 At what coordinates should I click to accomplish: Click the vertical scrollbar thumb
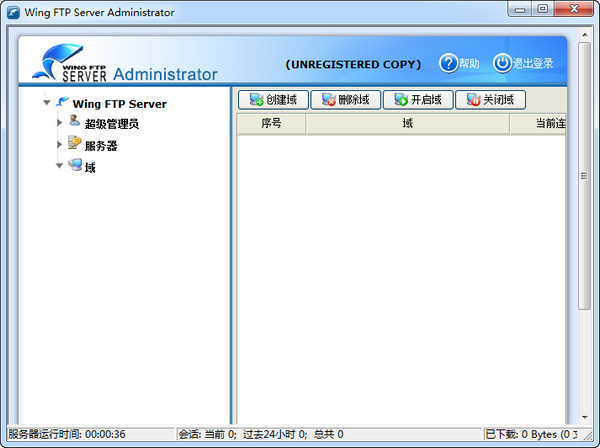coord(584,176)
